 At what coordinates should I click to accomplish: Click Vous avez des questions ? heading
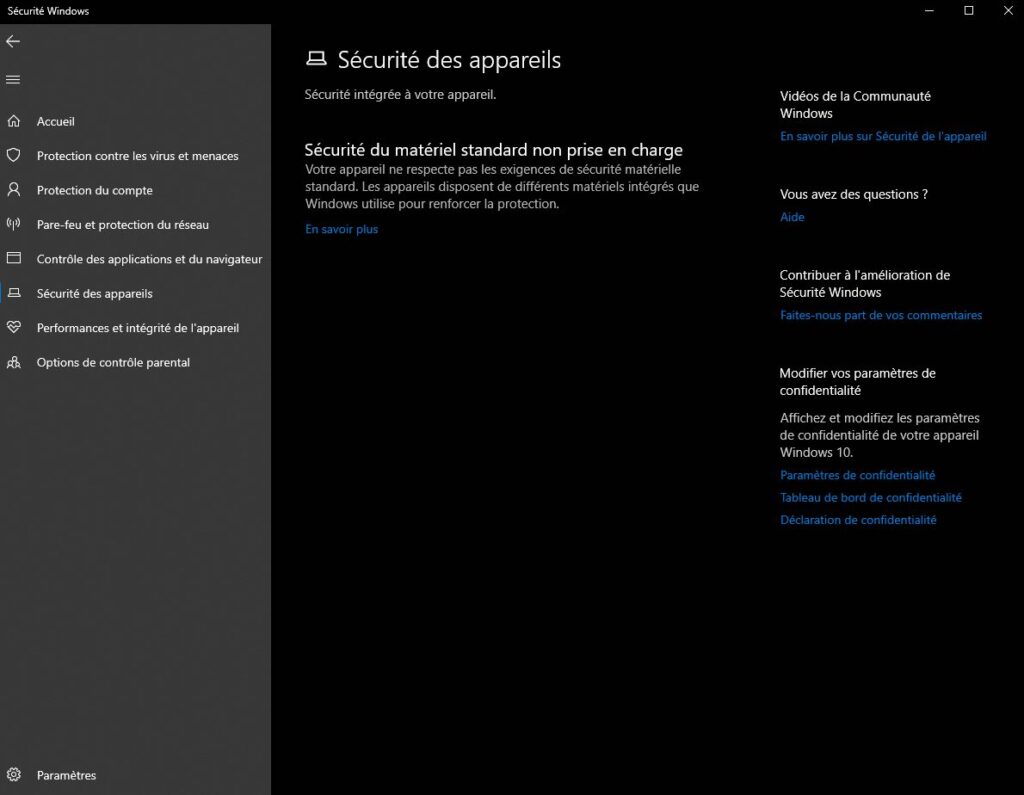pyautogui.click(x=854, y=194)
